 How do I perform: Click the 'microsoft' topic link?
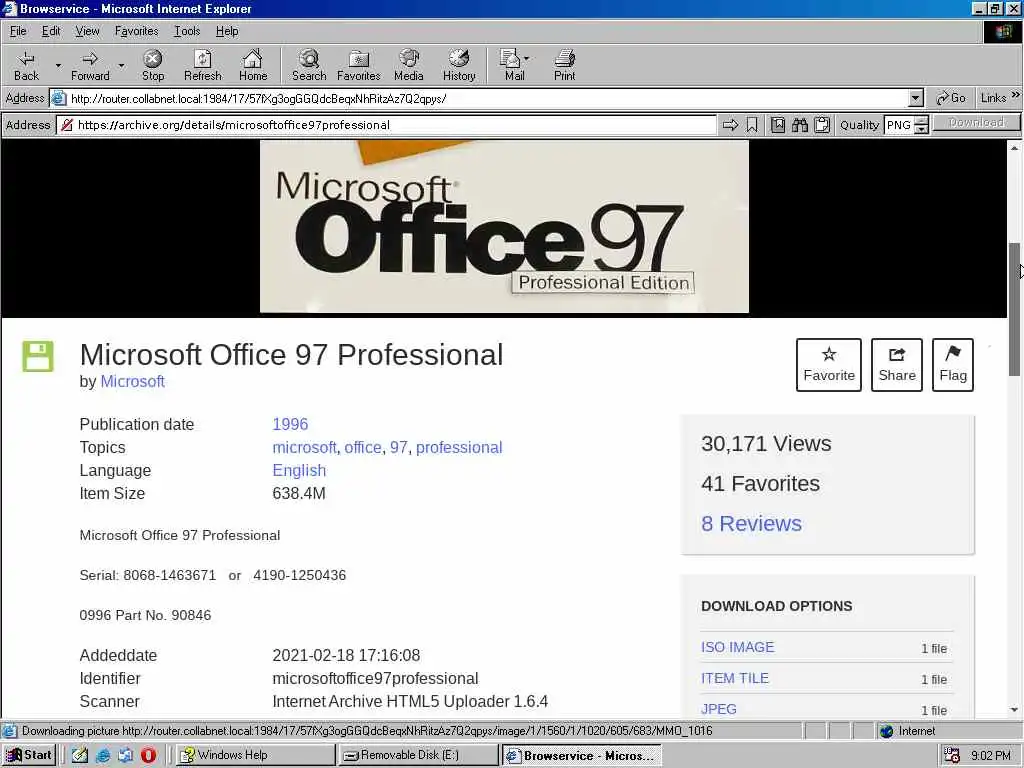(304, 447)
